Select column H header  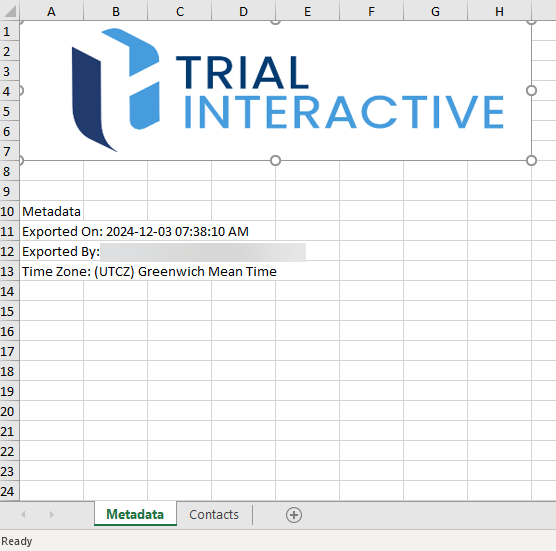tap(500, 11)
